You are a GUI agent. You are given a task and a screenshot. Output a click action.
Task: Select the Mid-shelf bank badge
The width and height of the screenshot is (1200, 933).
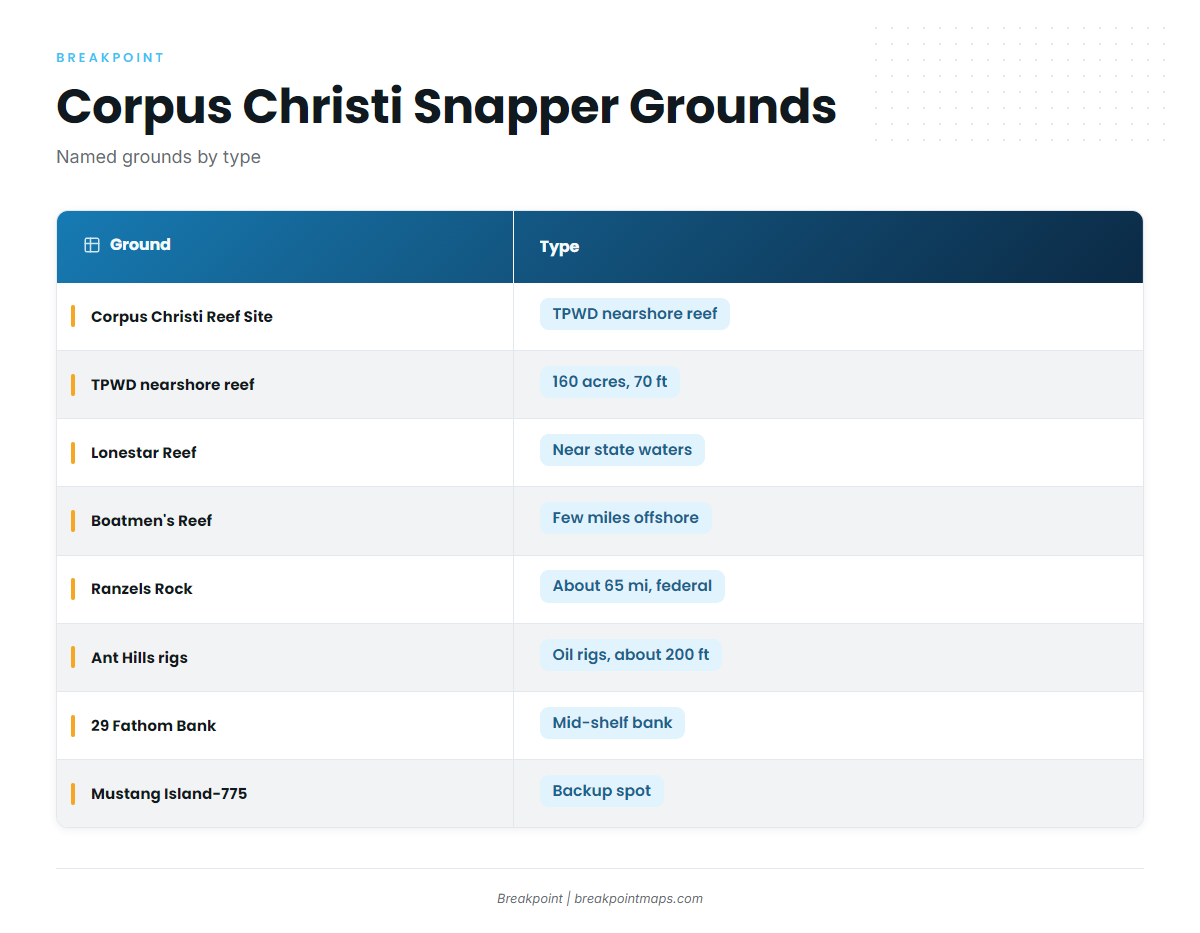[612, 723]
